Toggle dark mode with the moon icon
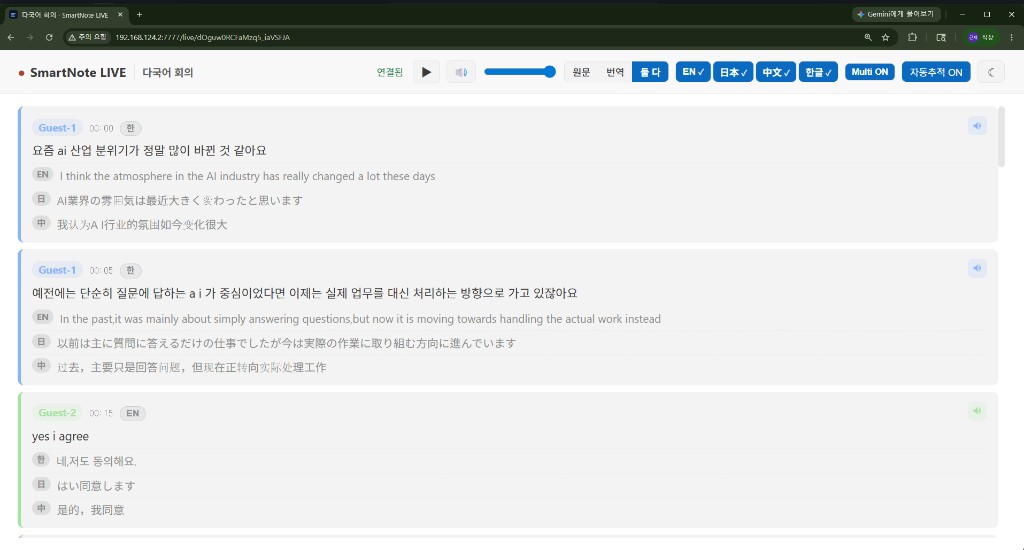Image resolution: width=1024 pixels, height=550 pixels. pos(991,72)
